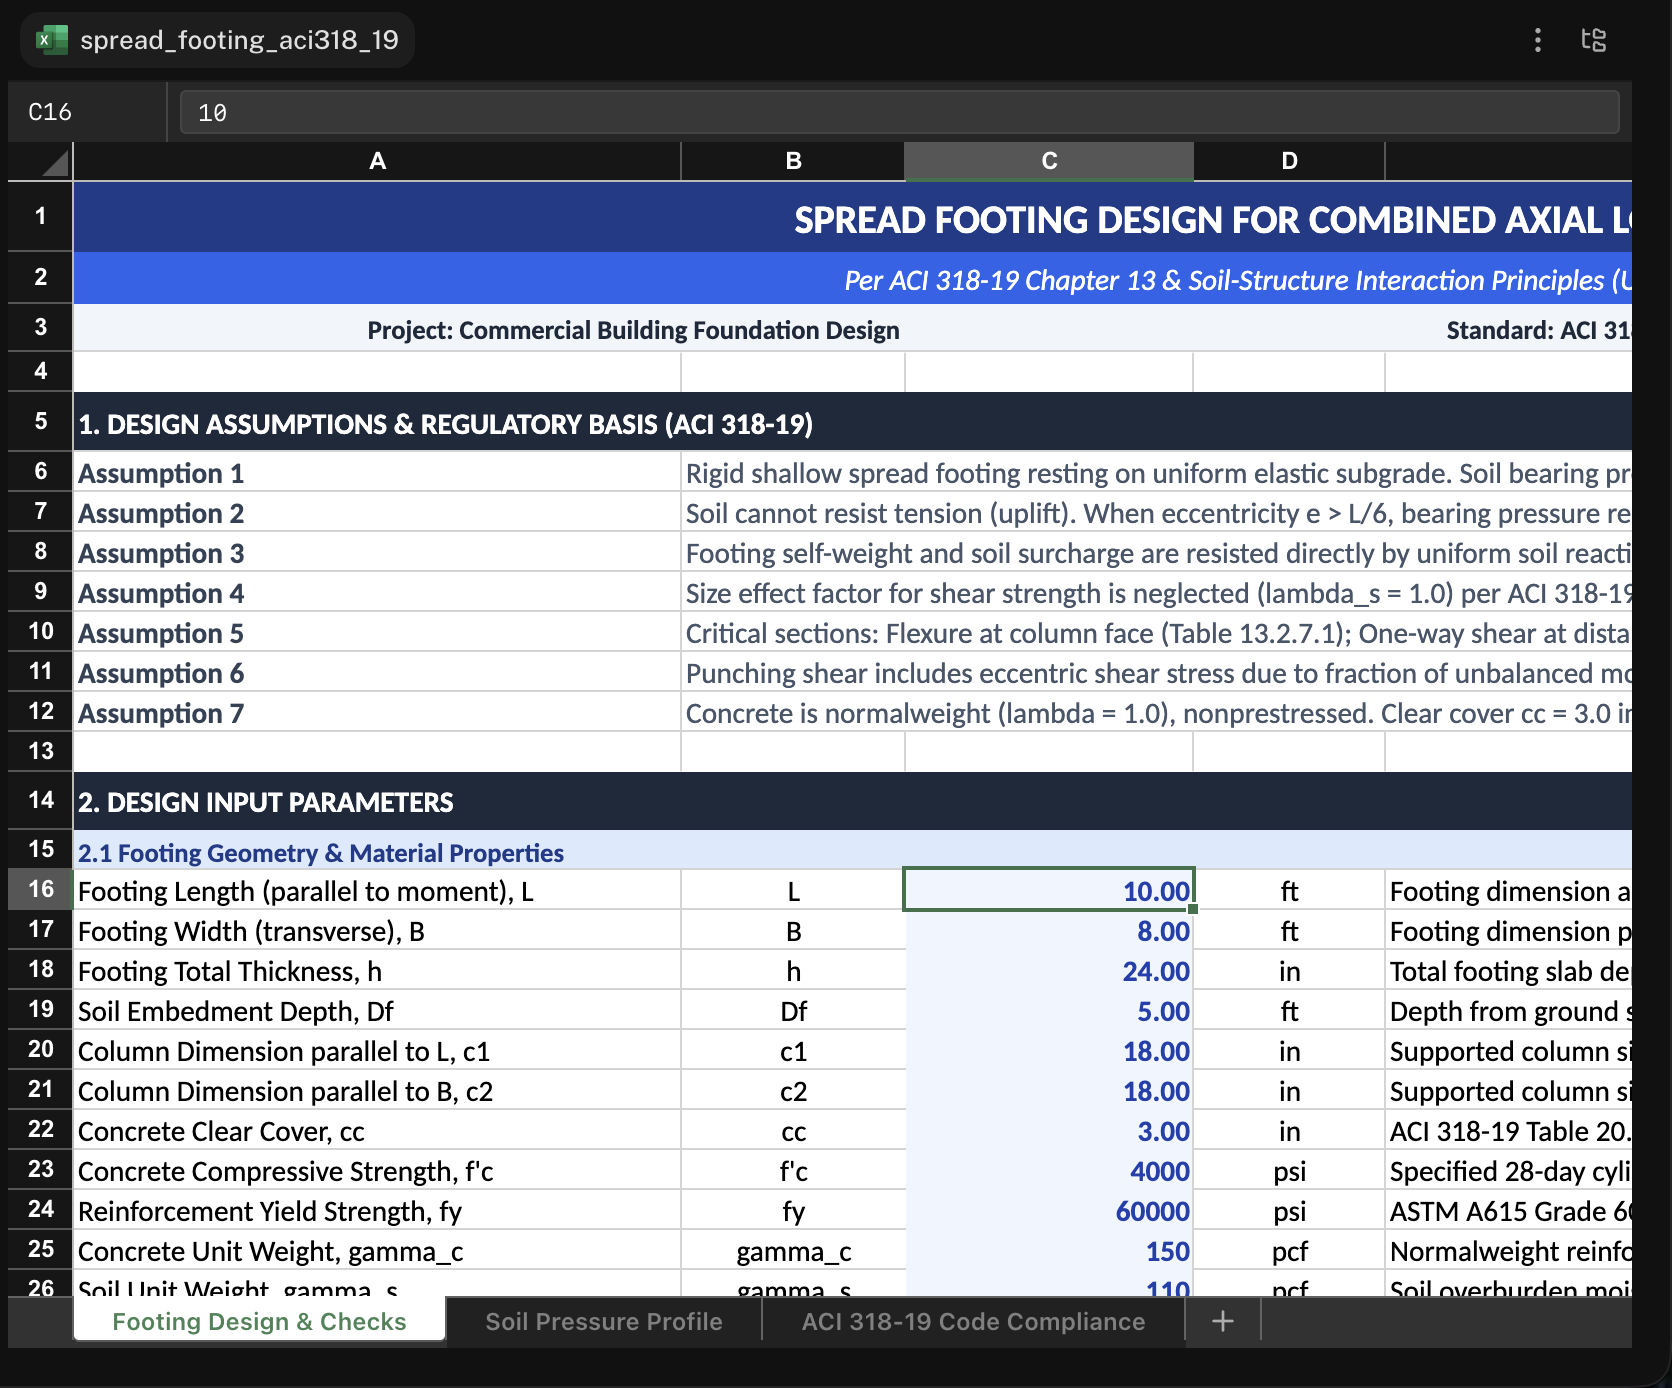This screenshot has height=1388, width=1672.
Task: Switch to the Soil Pressure Profile tab
Action: click(x=603, y=1322)
